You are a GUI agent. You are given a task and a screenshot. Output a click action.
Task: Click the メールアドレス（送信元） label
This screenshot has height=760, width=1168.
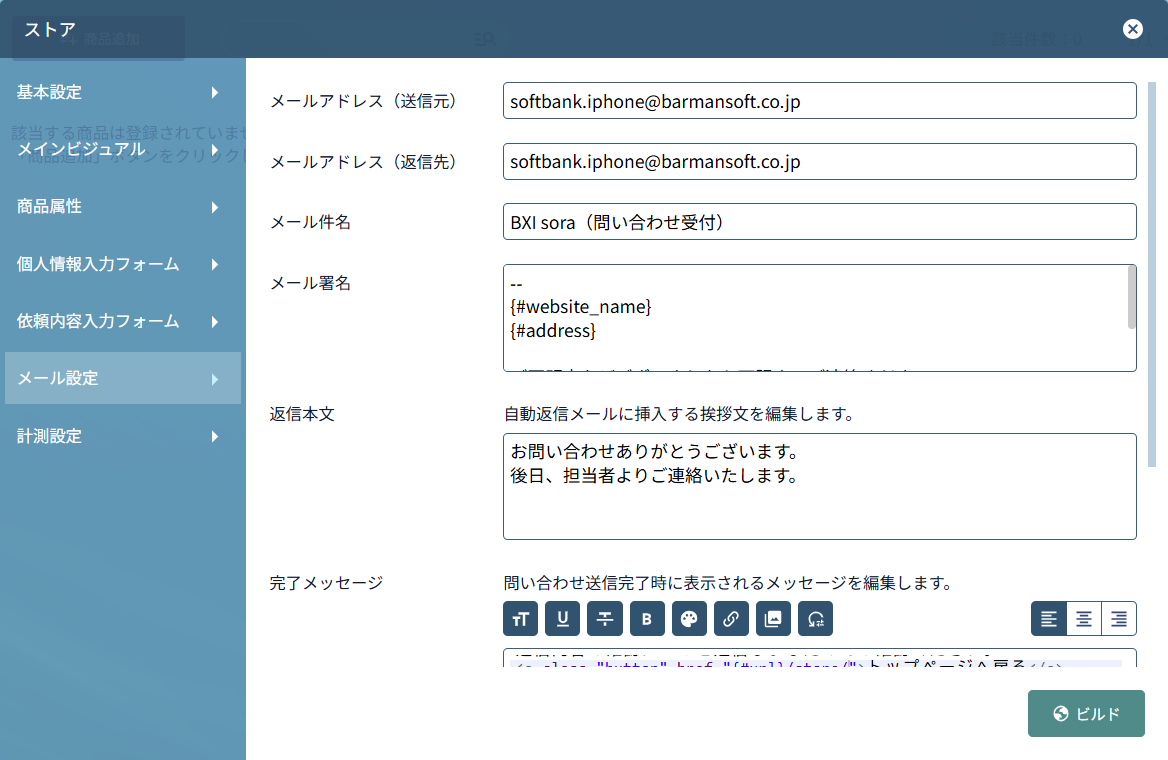click(x=364, y=101)
